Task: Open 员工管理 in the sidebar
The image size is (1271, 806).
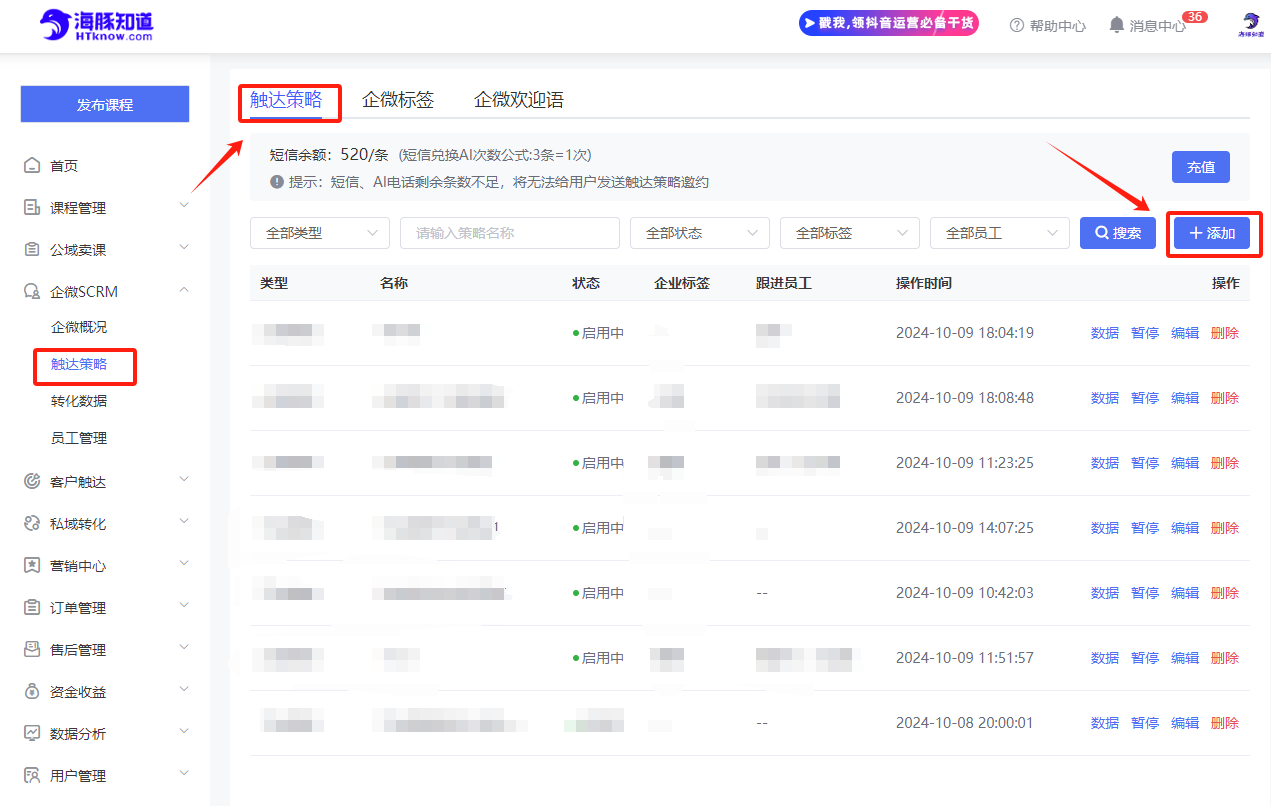Action: [79, 438]
